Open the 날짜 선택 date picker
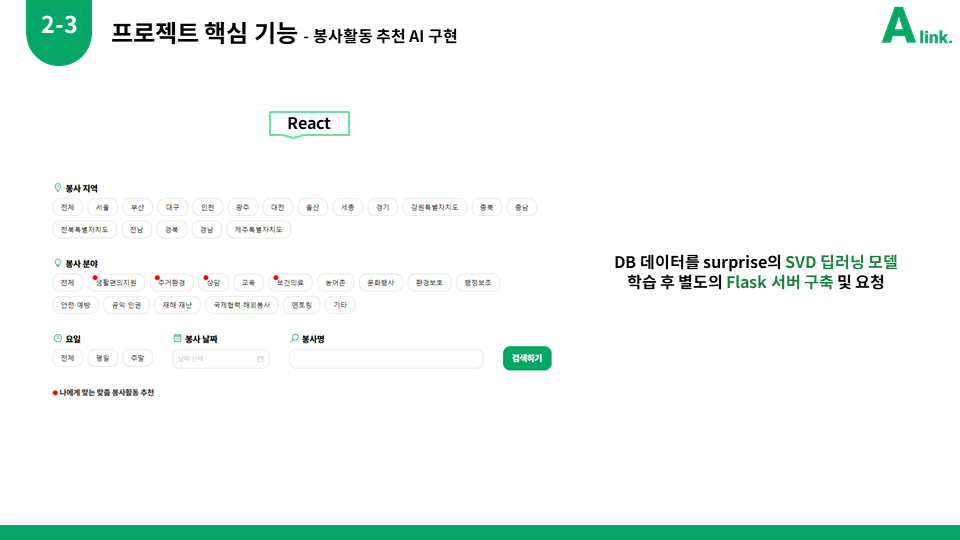The image size is (960, 540). click(x=220, y=359)
